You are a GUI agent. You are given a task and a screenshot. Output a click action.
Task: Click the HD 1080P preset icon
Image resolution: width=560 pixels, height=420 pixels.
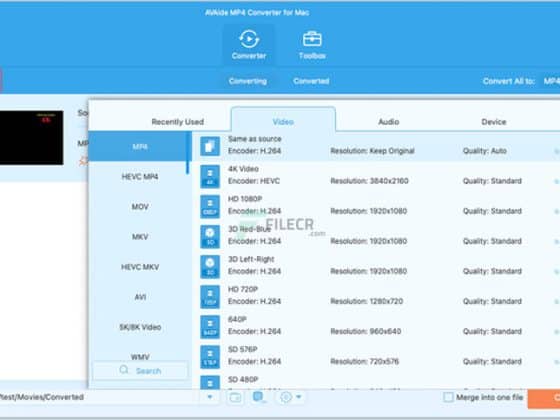(210, 206)
